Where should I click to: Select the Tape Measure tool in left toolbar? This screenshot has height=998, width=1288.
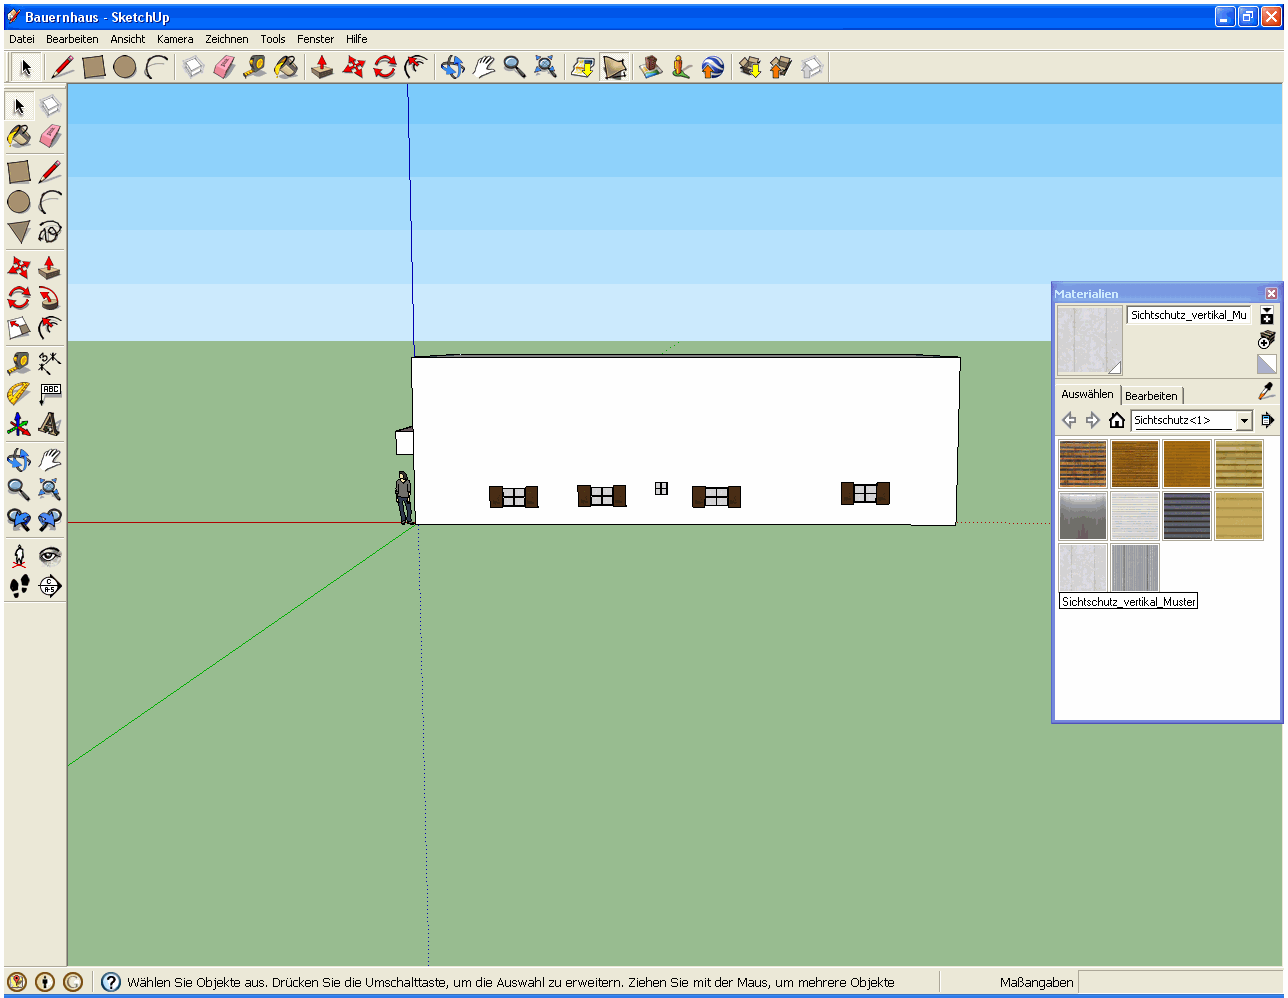click(19, 363)
